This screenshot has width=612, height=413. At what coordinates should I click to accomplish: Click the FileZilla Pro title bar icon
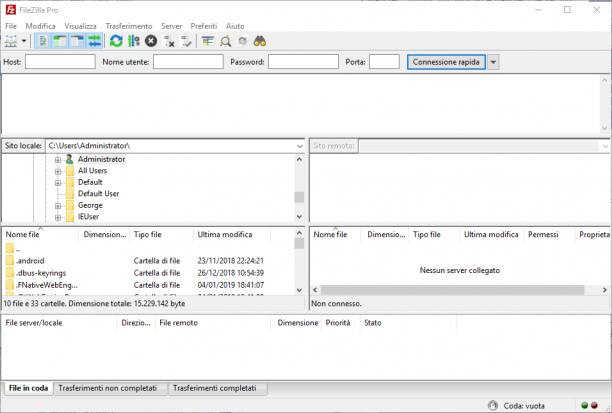(11, 10)
